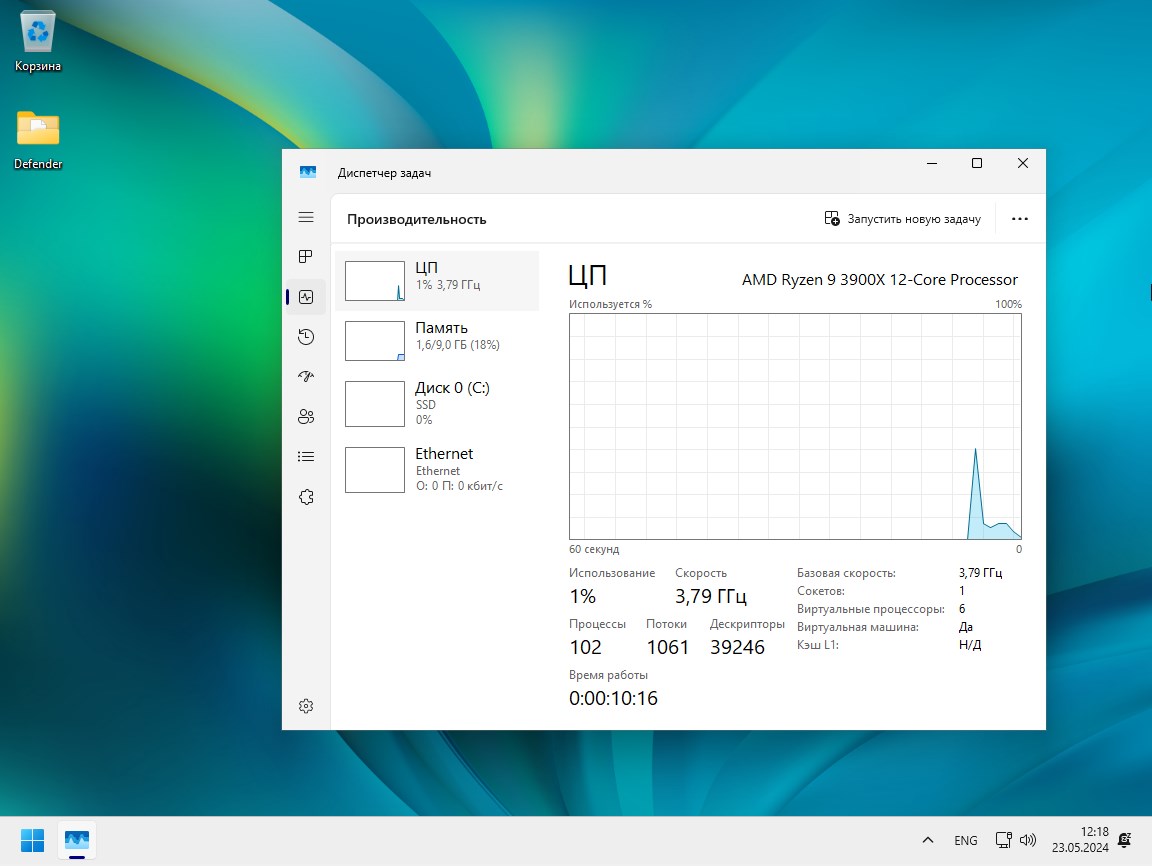This screenshot has height=866, width=1152.
Task: Click the 'Базовая скорость:' label
Action: (x=846, y=573)
